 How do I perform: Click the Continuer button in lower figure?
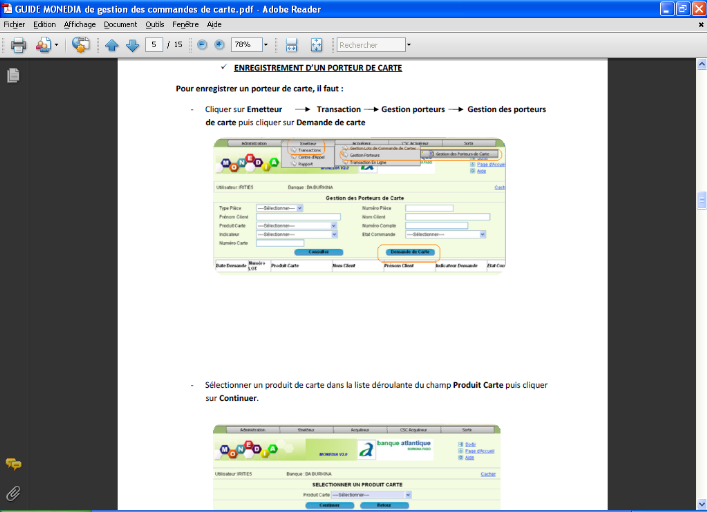(330, 505)
